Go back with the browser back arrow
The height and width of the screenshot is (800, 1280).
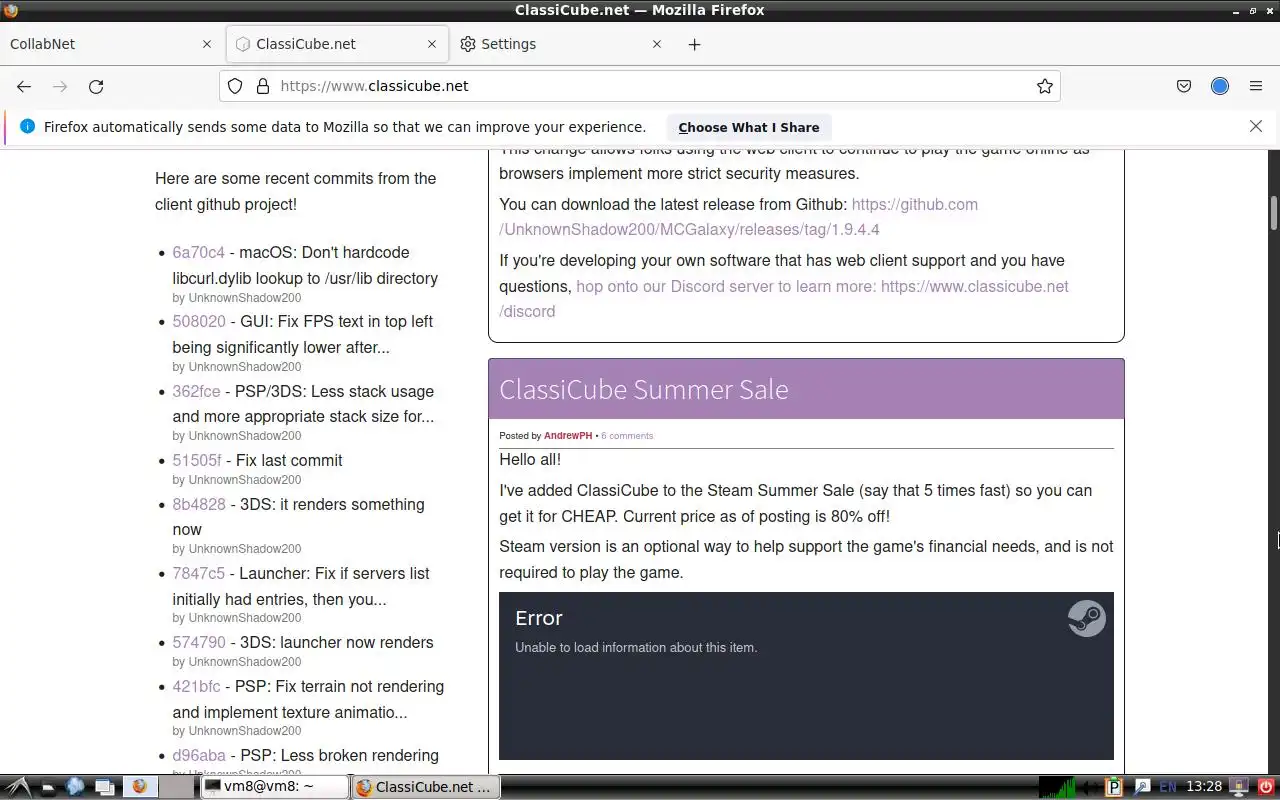(x=24, y=86)
